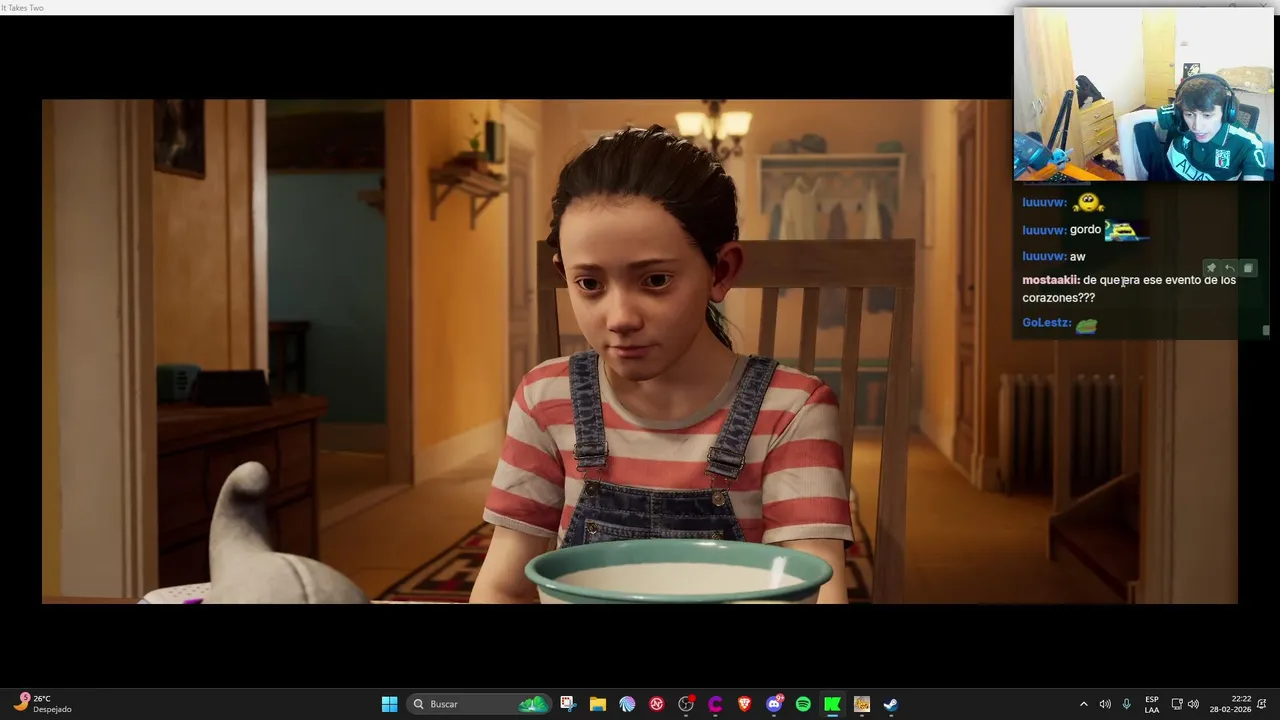The width and height of the screenshot is (1280, 720).
Task: Click luuuvw username beside 'aw'
Action: point(1043,257)
